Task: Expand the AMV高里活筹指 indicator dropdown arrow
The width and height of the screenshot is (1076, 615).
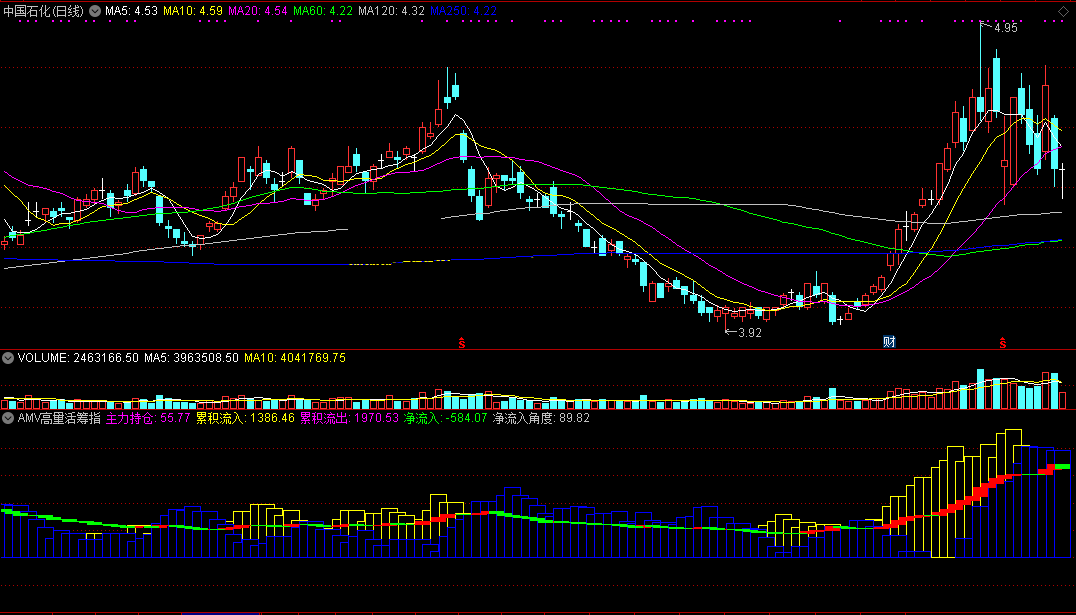Action: tap(8, 417)
